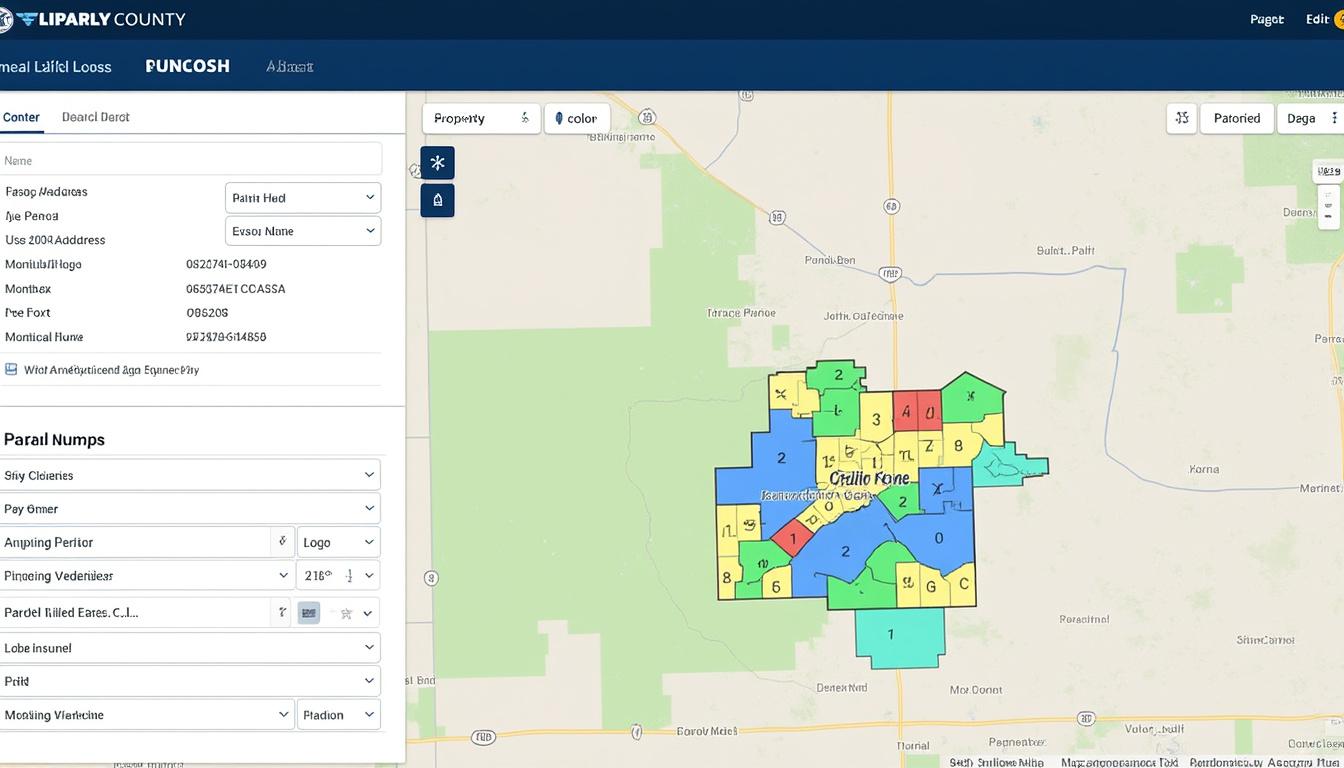Screen dimensions: 1344x768
Task: Select the lock tool below the asterisk icon
Action: pyautogui.click(x=437, y=199)
